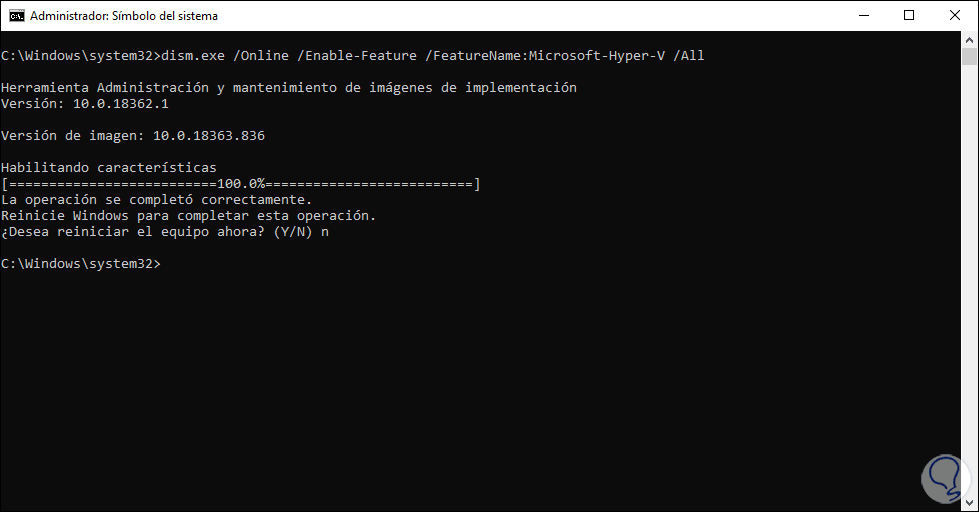Screen dimensions: 979x512
Task: Click the 'Reinicie Windows para completar' line
Action: 189,216
